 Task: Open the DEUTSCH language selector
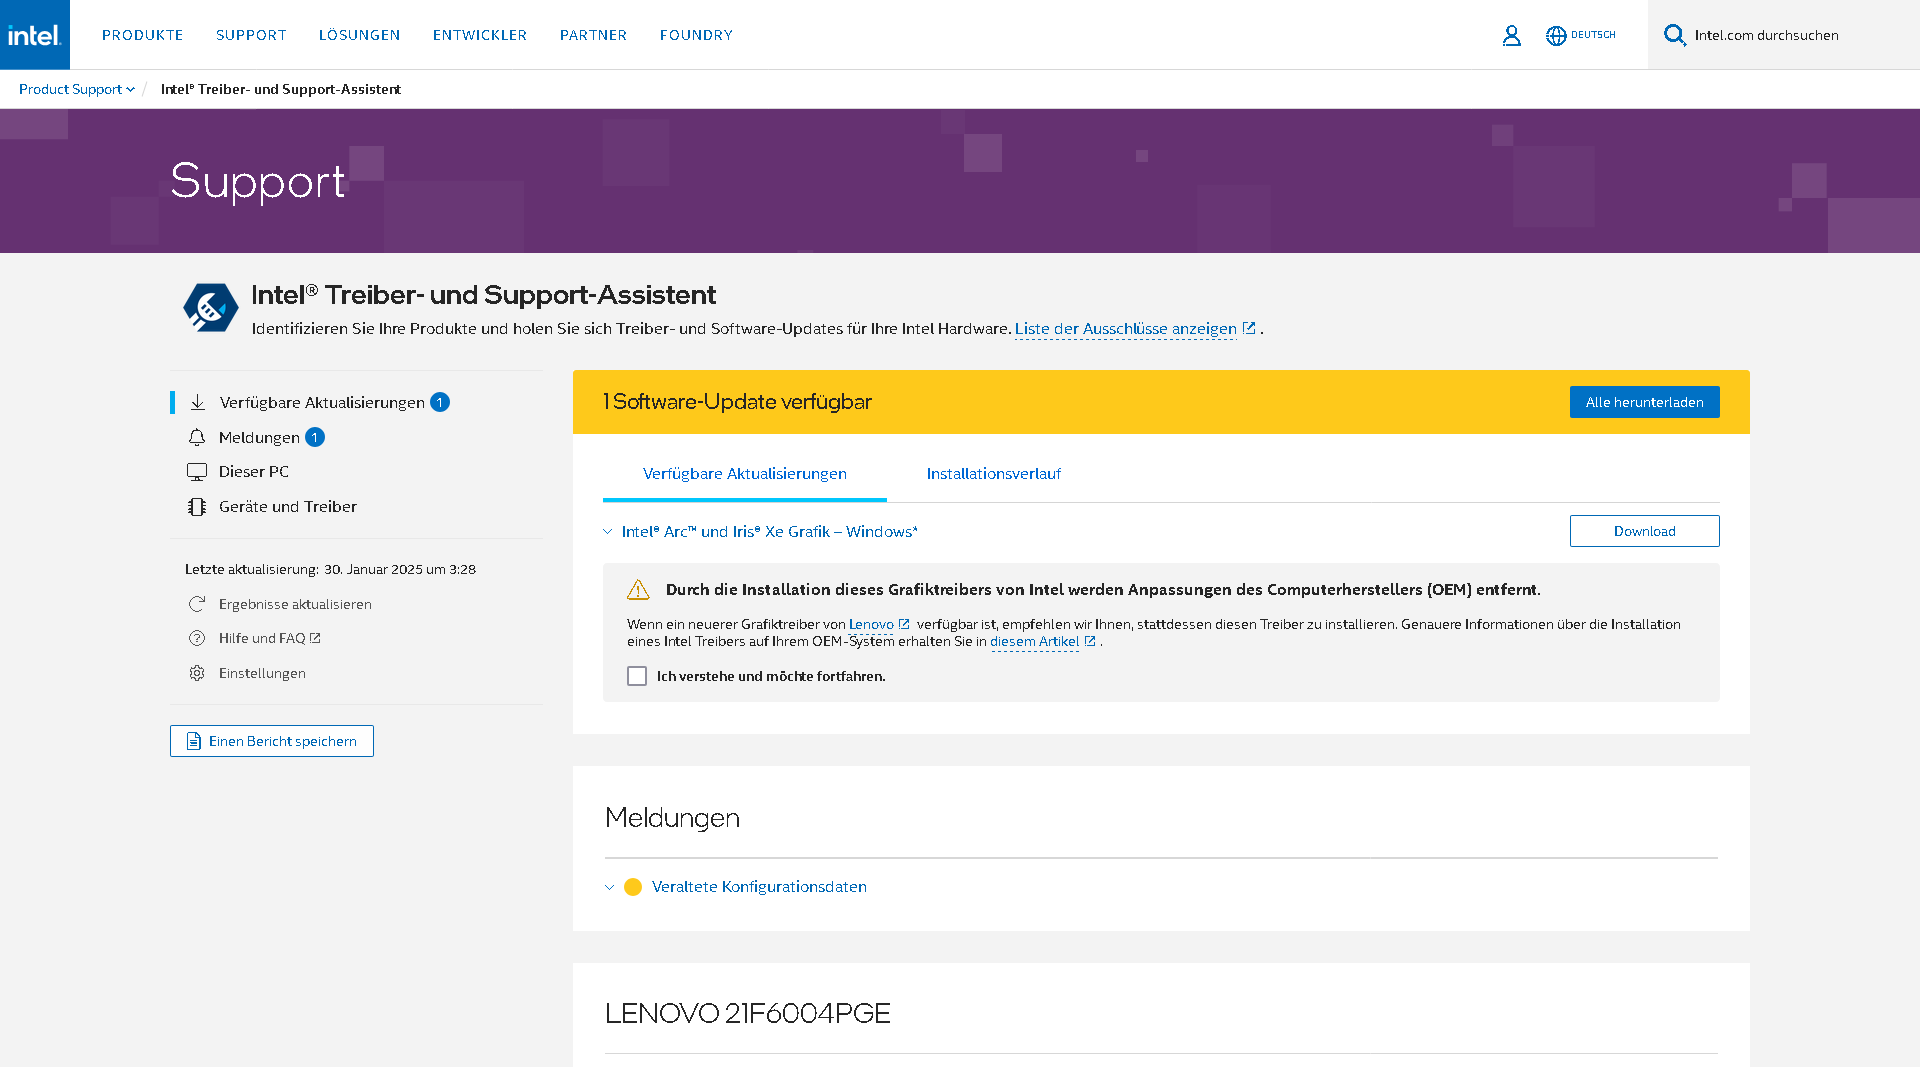coord(1581,35)
